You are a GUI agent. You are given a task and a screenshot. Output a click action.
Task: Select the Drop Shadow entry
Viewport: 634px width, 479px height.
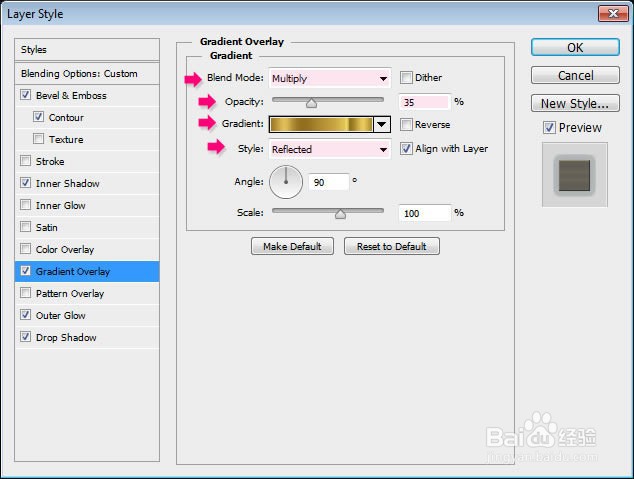[x=66, y=337]
